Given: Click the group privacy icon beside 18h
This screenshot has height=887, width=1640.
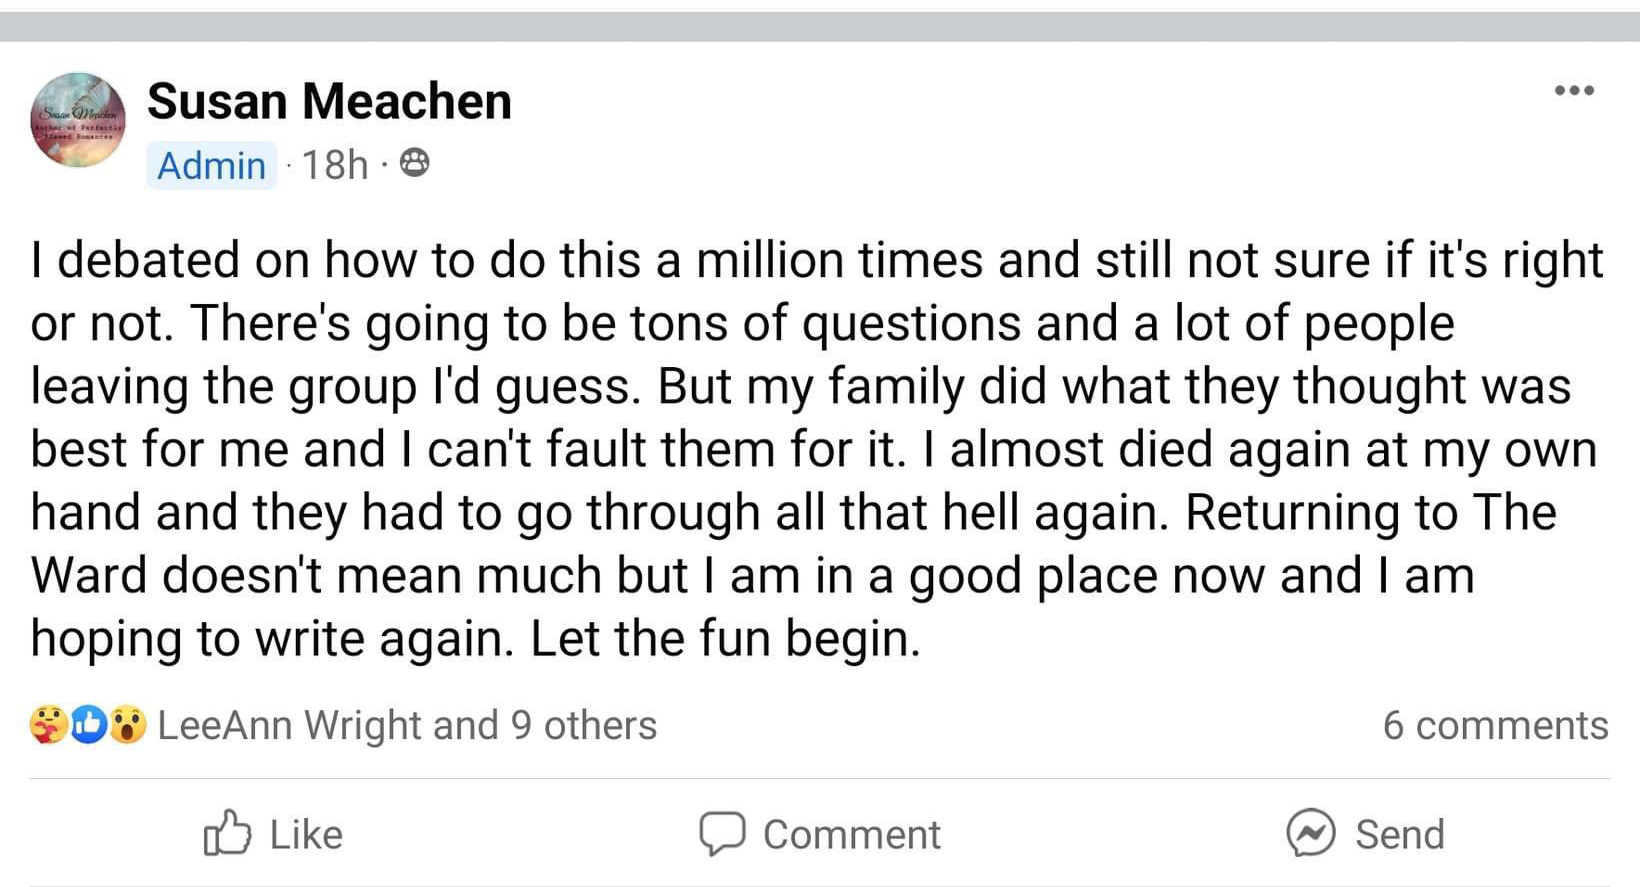Looking at the screenshot, I should coord(415,163).
